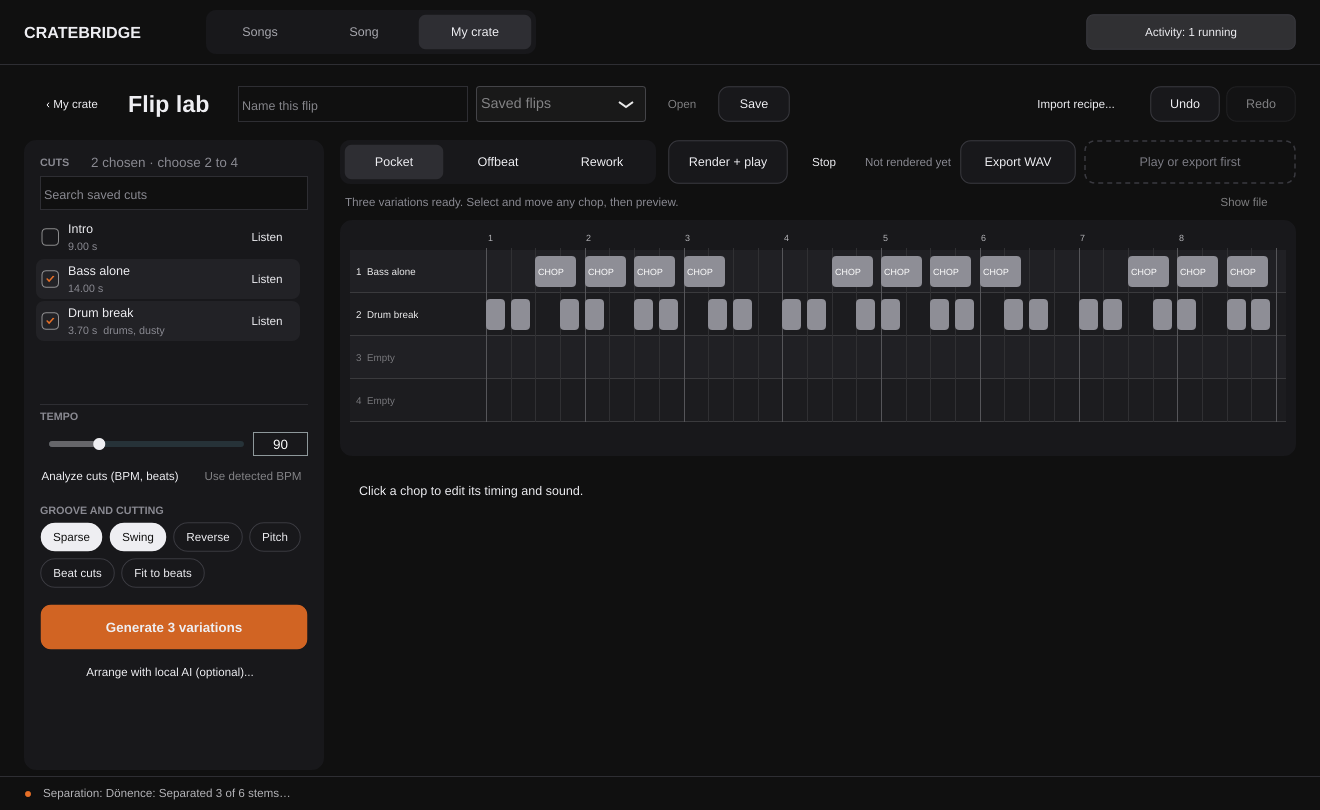Click Export WAV
Viewport: 1320px width, 810px height.
(x=1018, y=162)
